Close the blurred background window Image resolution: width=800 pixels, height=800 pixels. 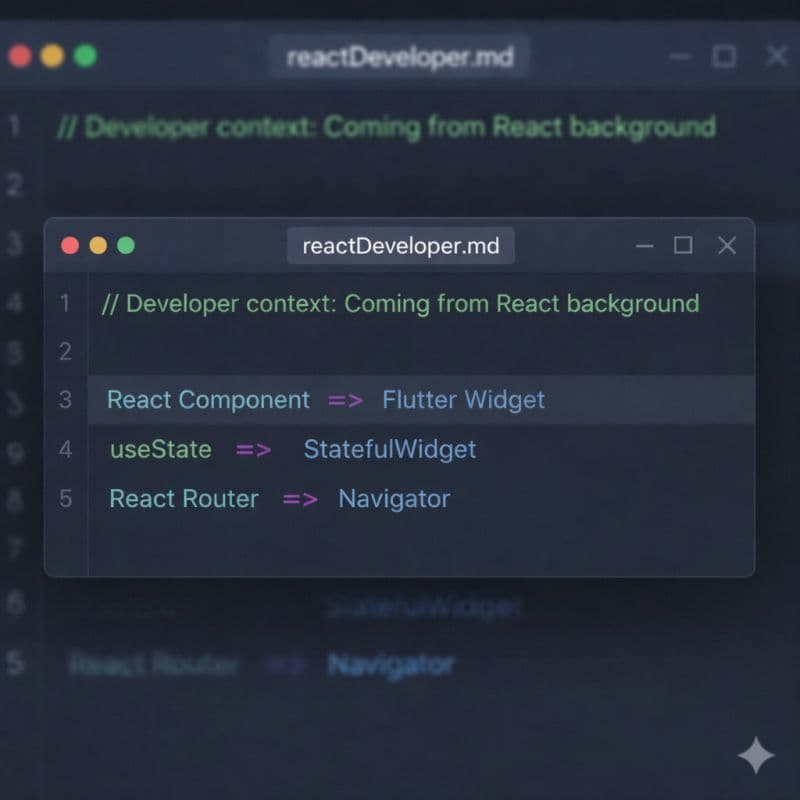(x=777, y=56)
